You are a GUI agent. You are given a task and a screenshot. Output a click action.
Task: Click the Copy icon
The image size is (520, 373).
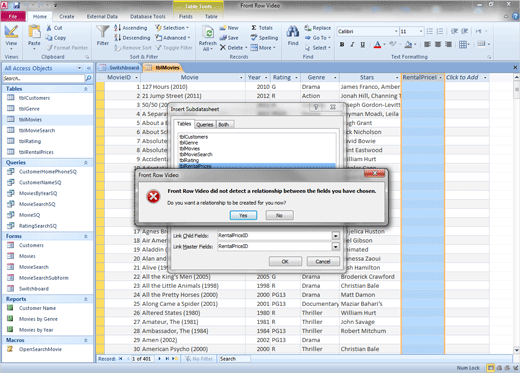[x=49, y=38]
